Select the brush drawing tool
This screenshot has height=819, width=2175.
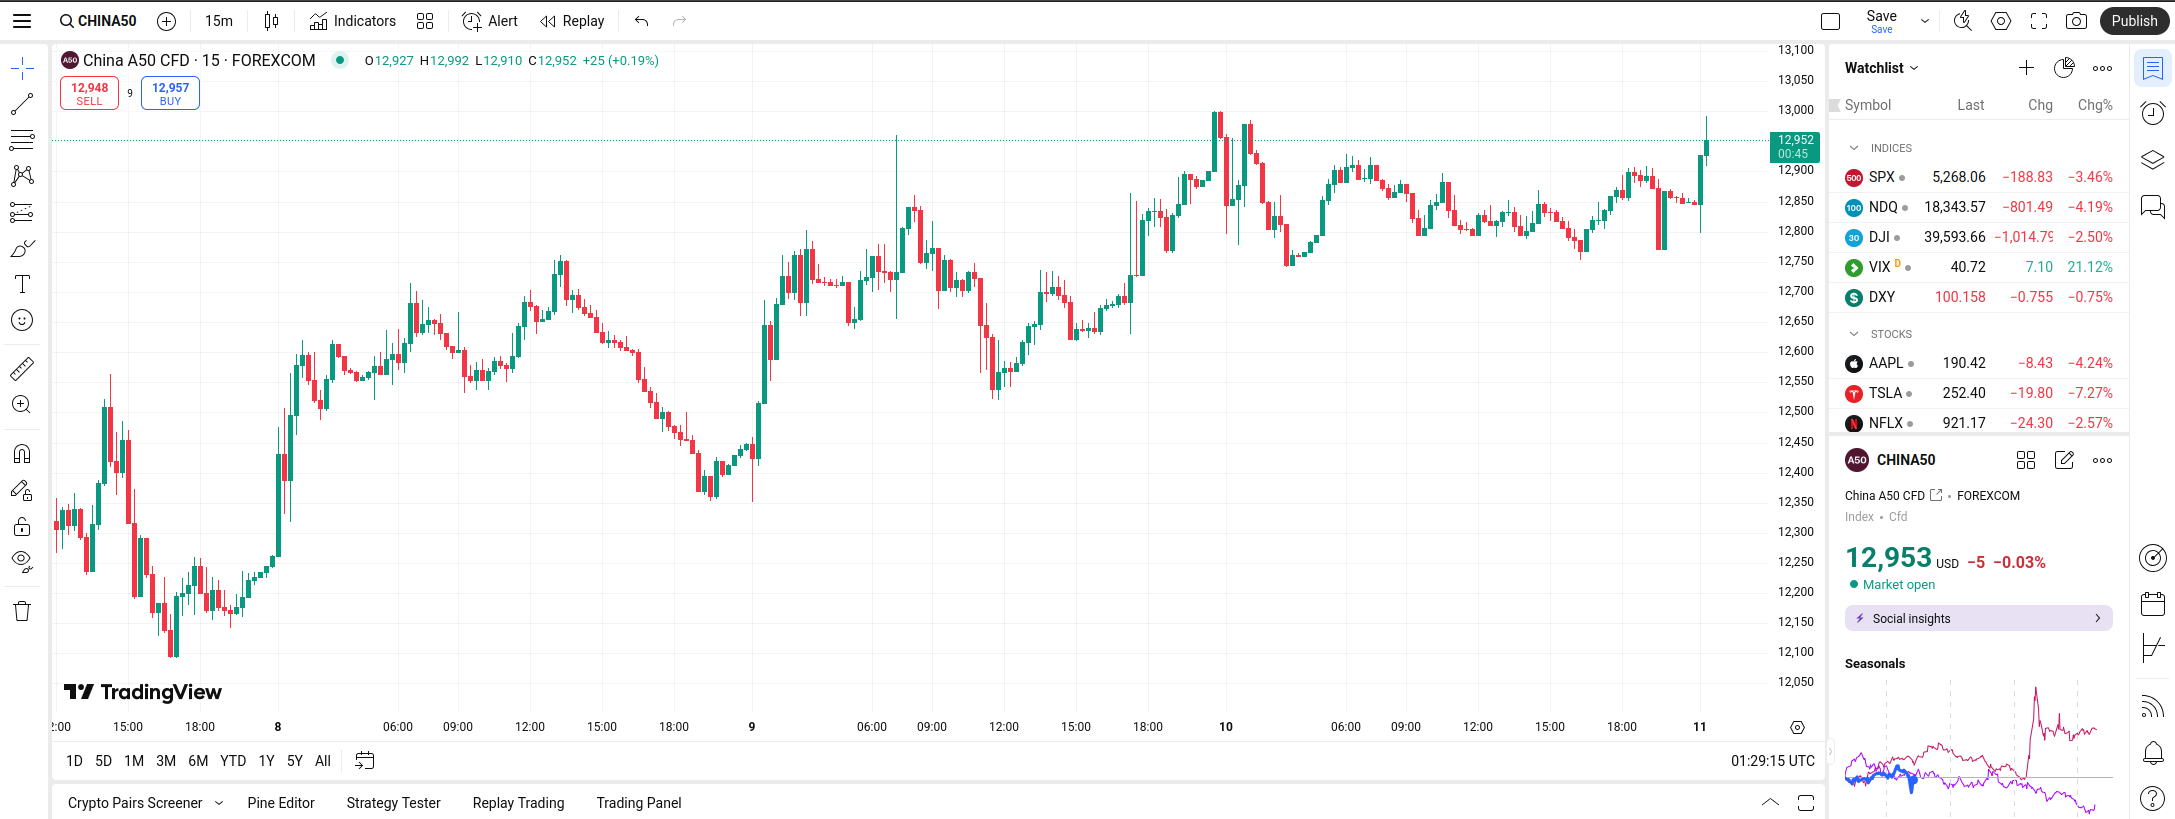click(22, 248)
